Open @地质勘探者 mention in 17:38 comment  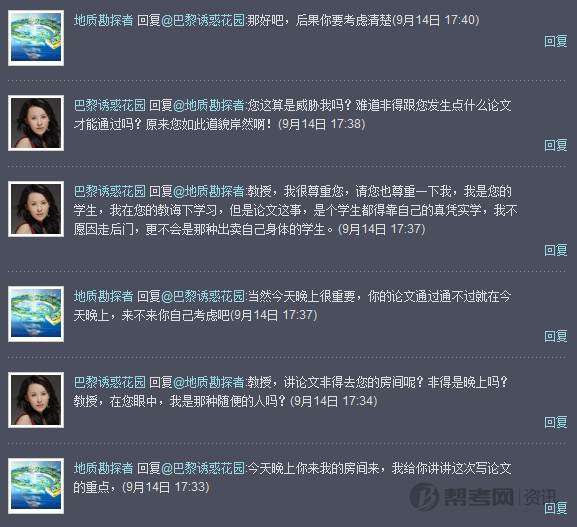pos(209,106)
